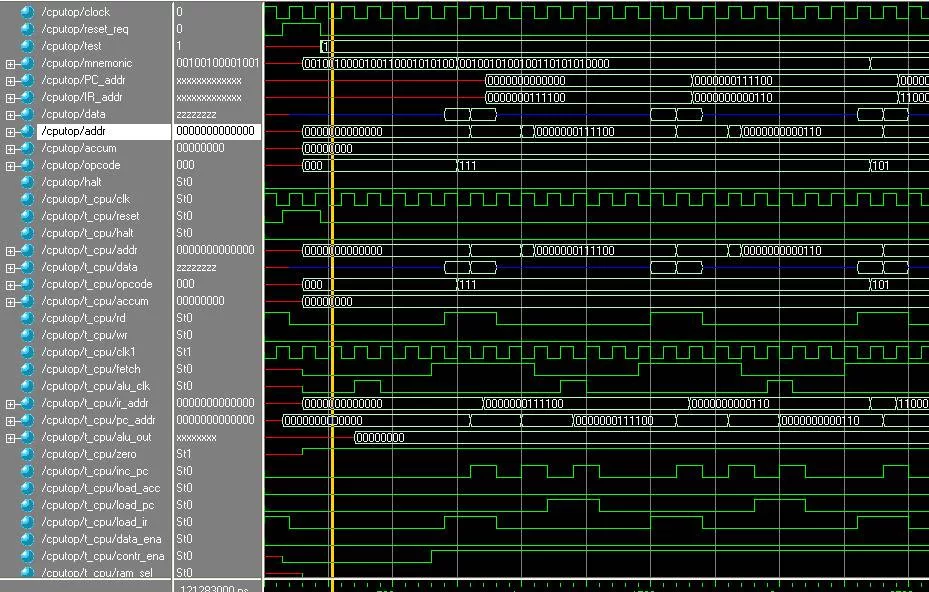The image size is (929, 592).
Task: Click the yellow cursor line in the waveform
Action: (331, 300)
